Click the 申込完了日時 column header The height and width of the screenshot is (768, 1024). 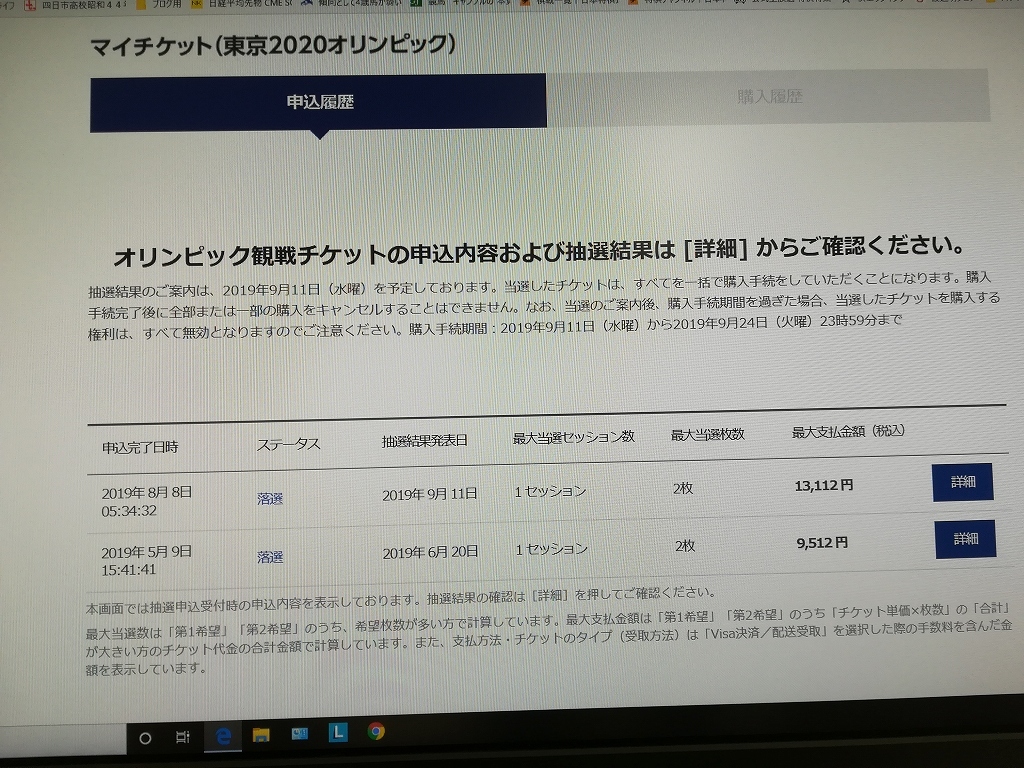(140, 447)
